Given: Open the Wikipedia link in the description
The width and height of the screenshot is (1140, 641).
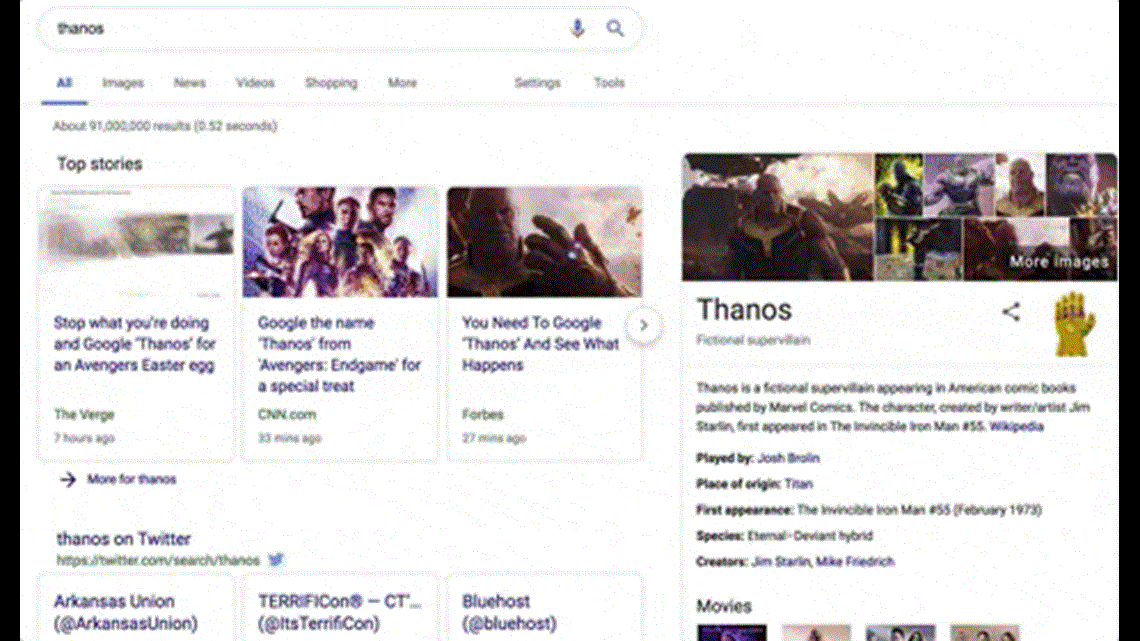Looking at the screenshot, I should coord(1016,427).
